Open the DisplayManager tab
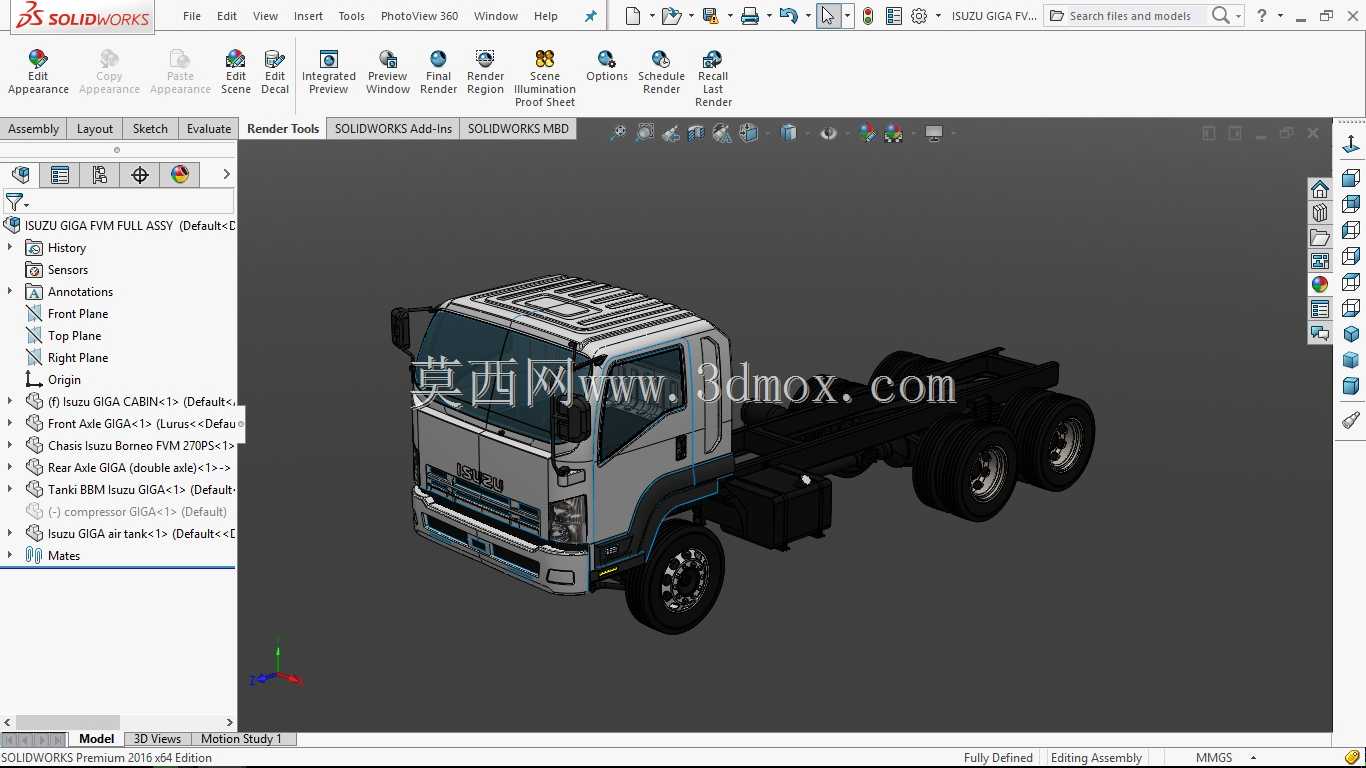 (180, 175)
